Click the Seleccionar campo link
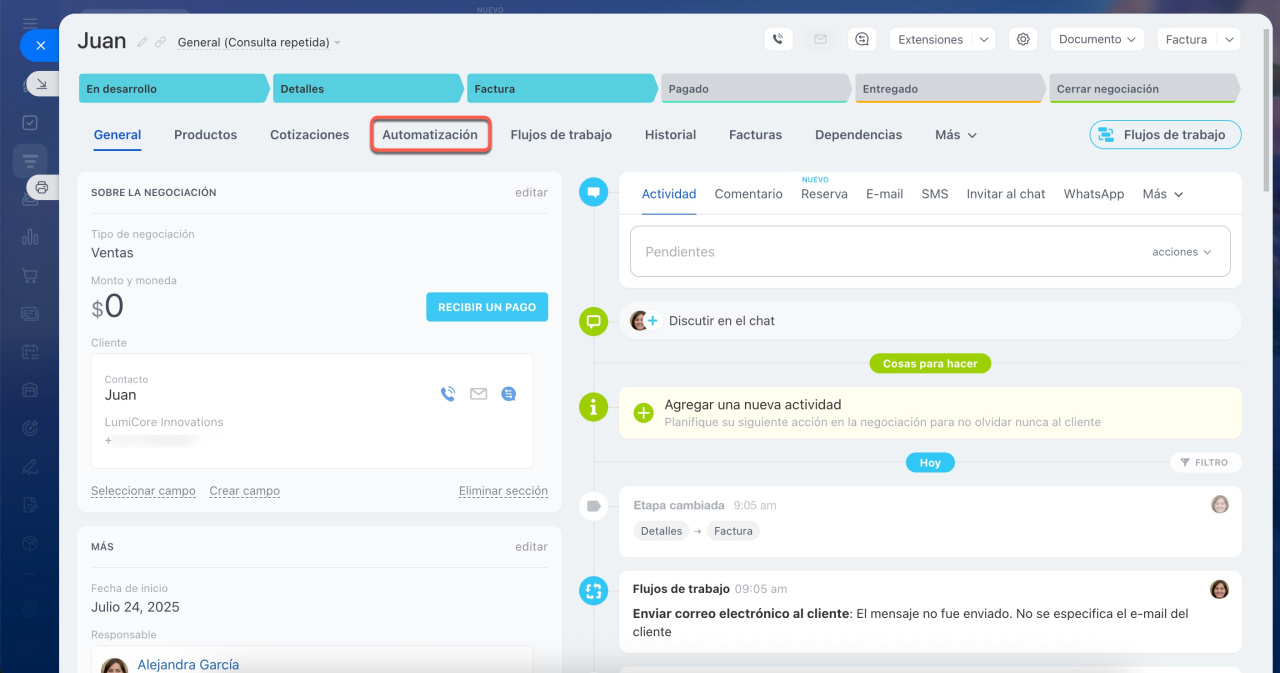The image size is (1280, 673). [x=143, y=491]
